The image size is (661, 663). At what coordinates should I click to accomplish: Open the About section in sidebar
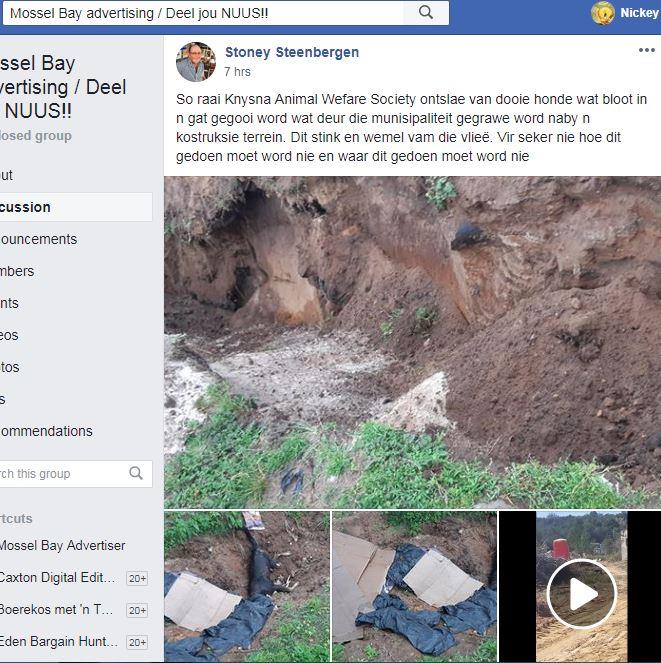[x=6, y=175]
